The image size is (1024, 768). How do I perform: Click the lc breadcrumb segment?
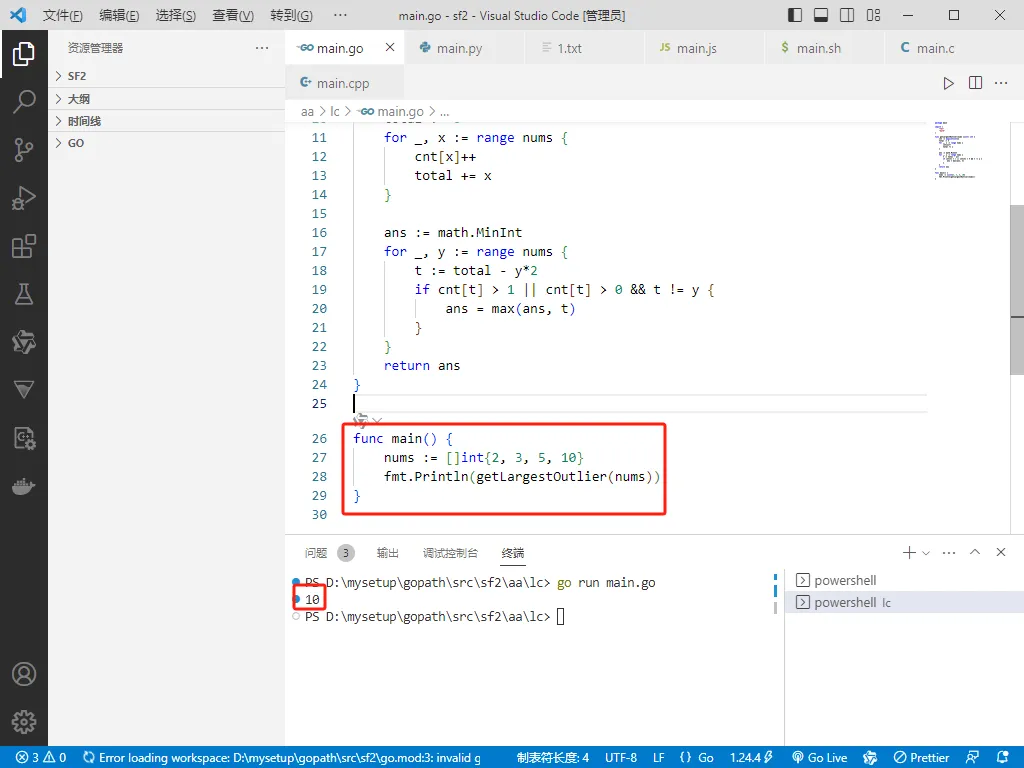click(334, 112)
